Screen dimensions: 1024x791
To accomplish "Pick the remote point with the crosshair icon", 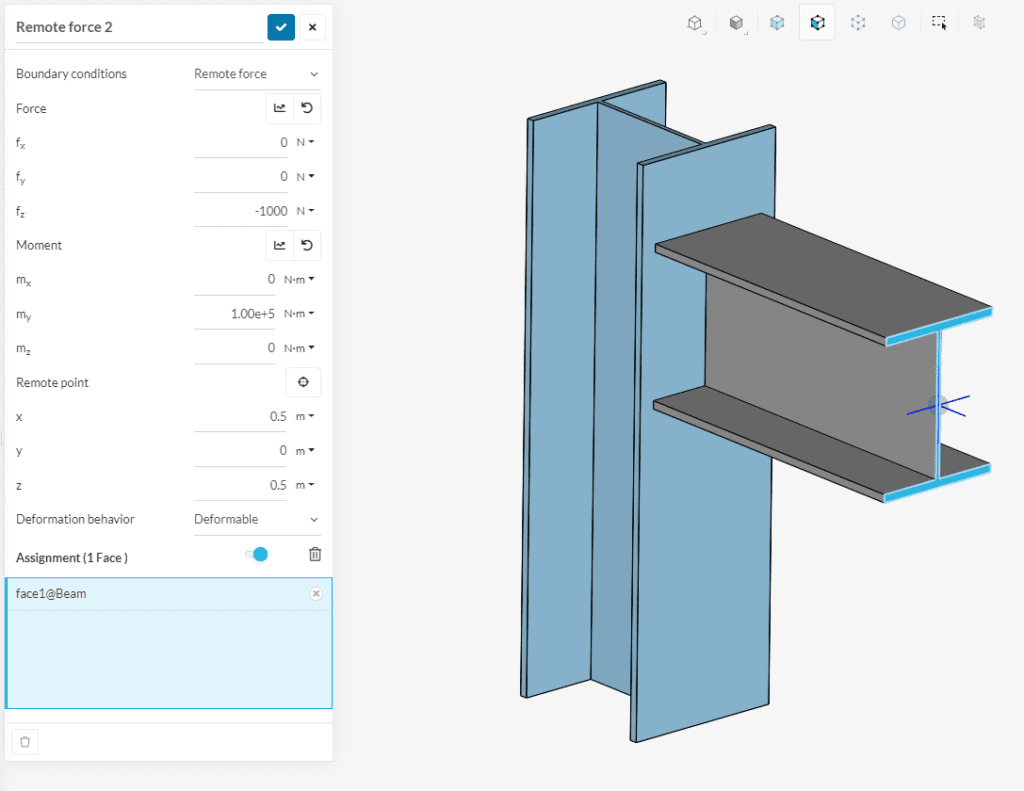I will 303,383.
